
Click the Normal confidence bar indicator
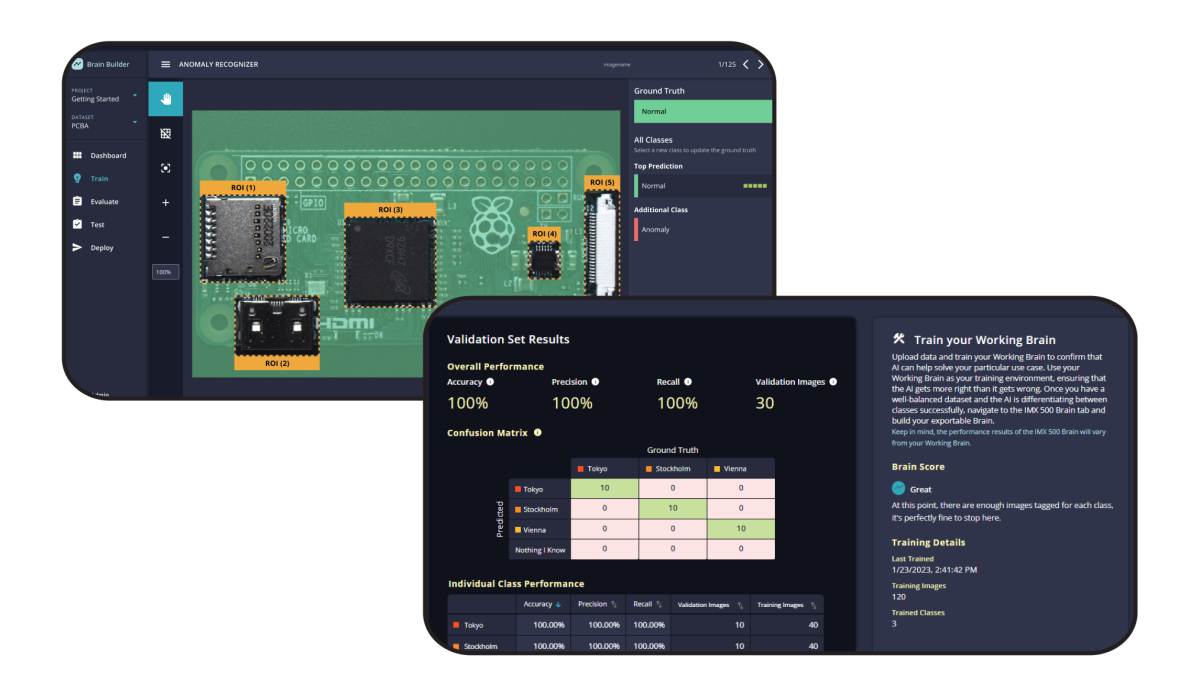pos(755,186)
